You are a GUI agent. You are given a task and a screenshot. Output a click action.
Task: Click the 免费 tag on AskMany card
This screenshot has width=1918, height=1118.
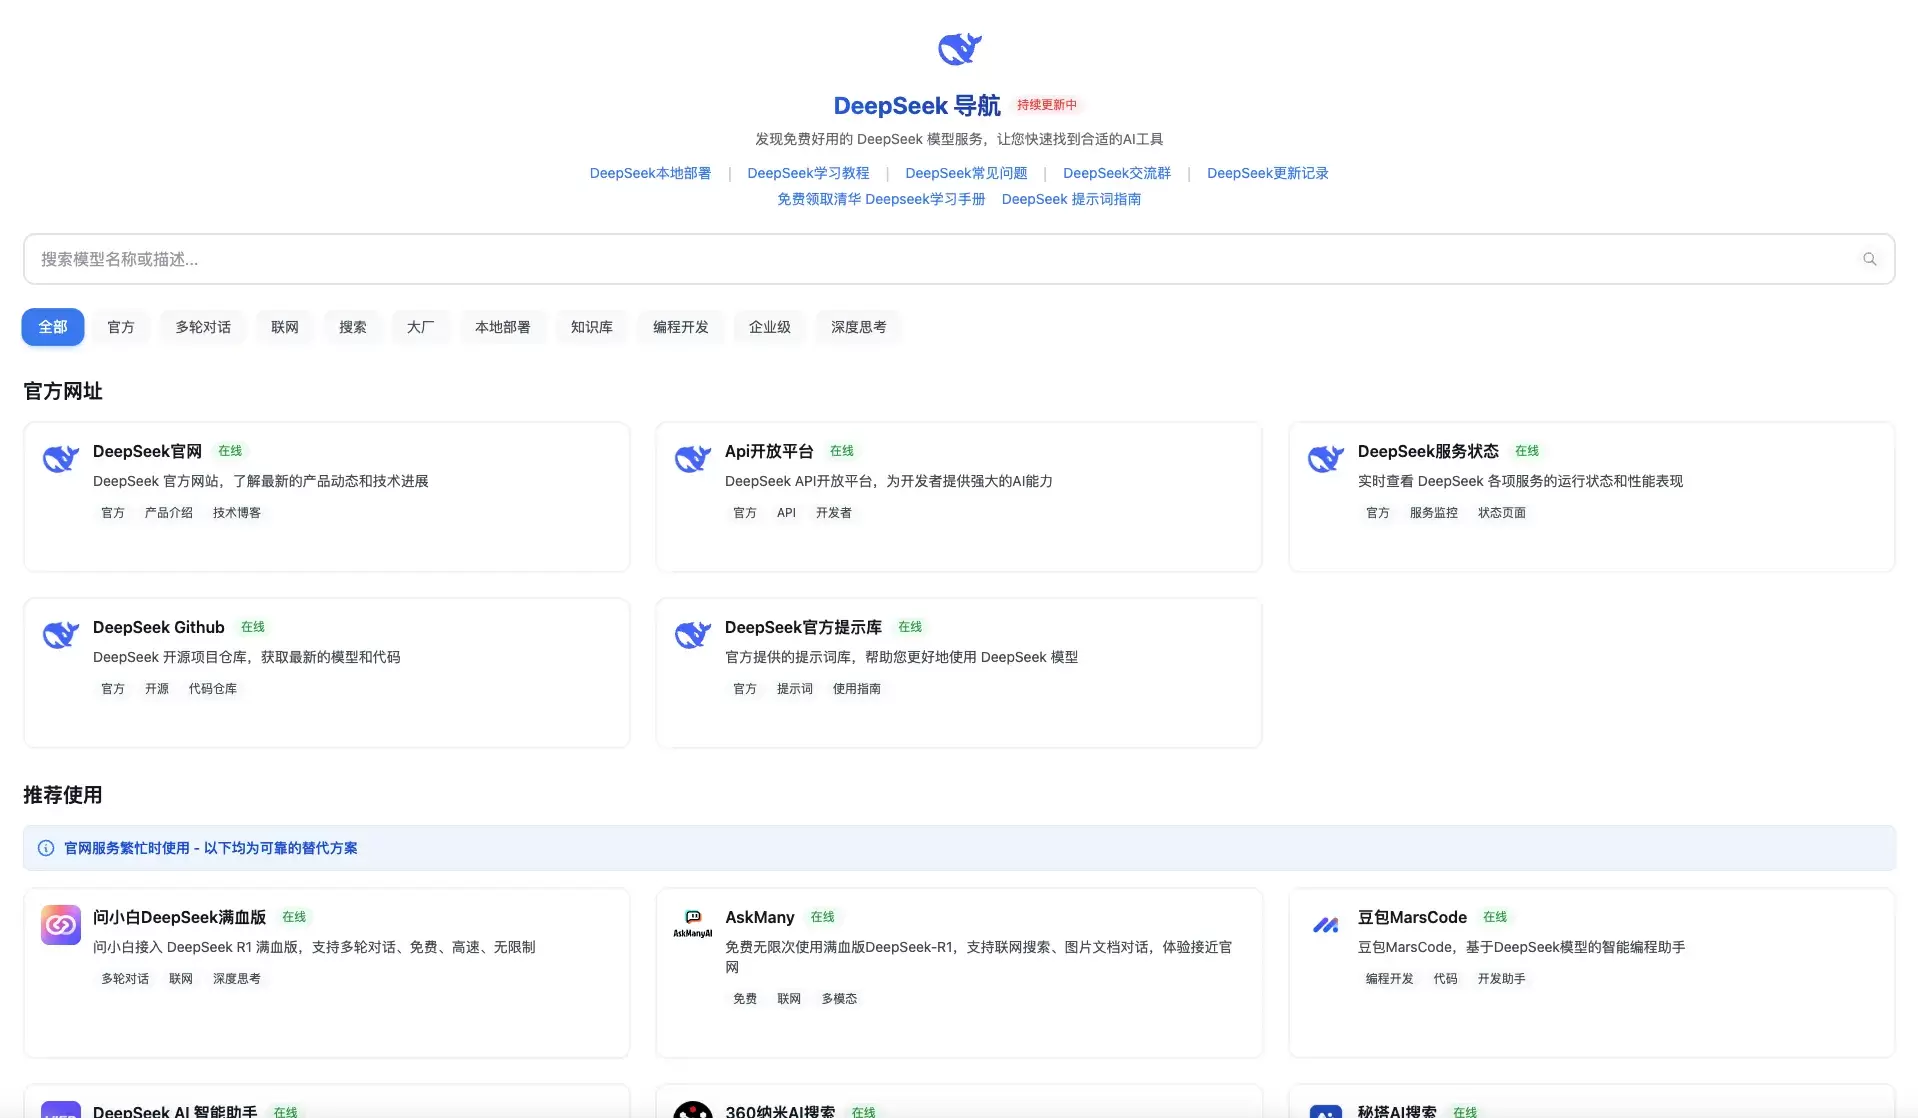(745, 999)
